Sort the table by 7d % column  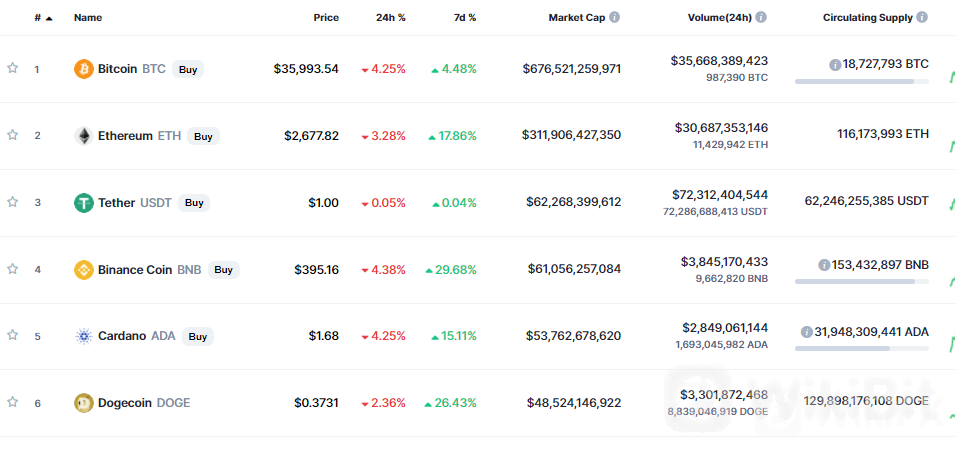click(465, 18)
